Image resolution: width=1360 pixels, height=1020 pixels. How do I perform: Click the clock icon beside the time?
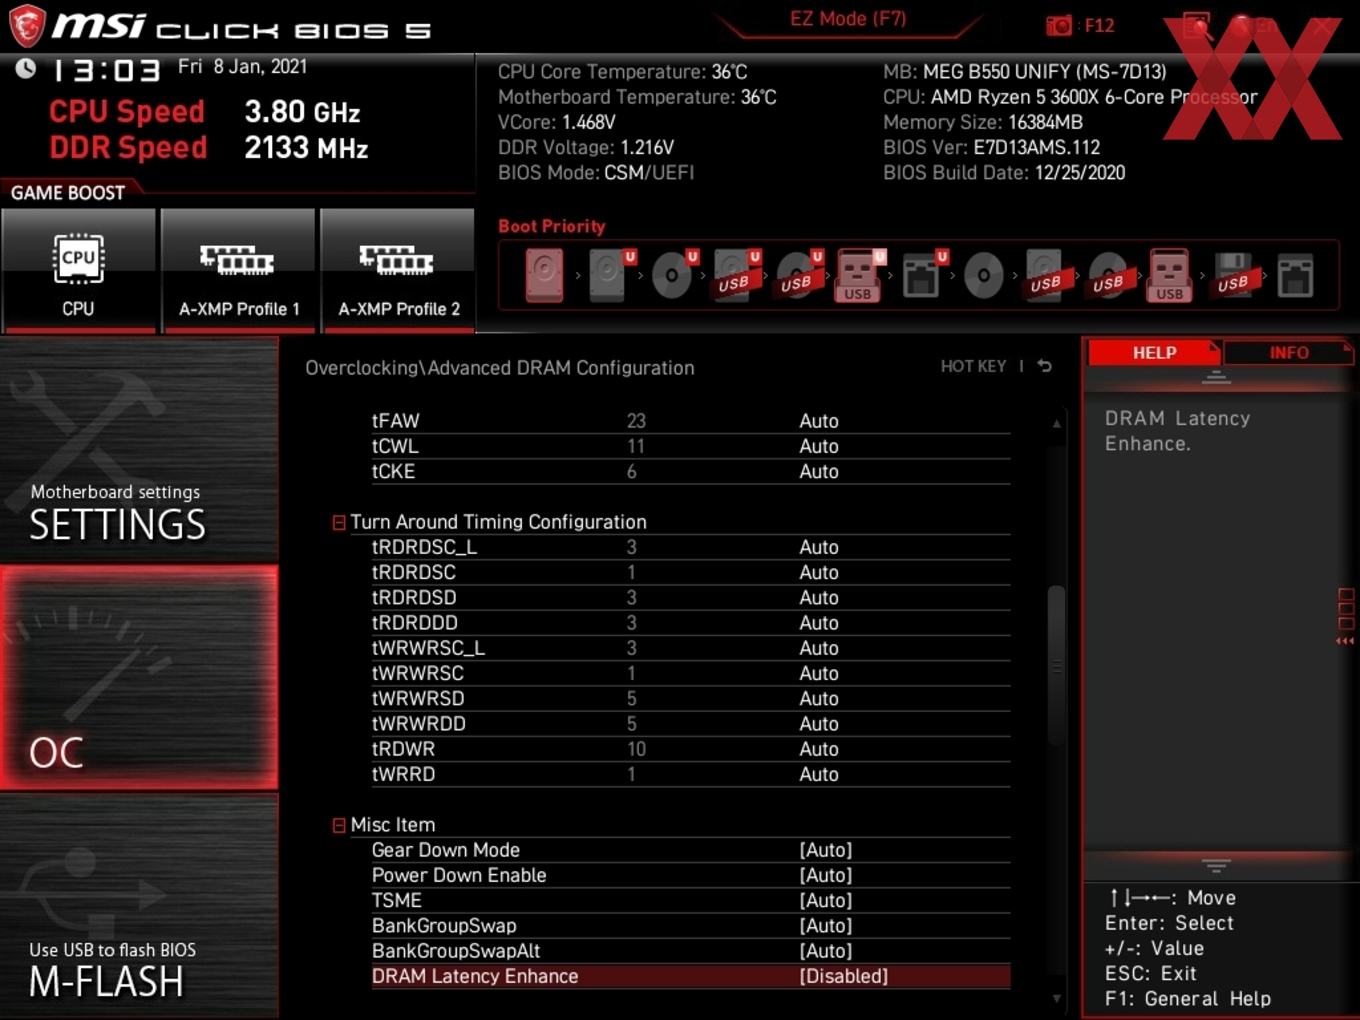[25, 69]
